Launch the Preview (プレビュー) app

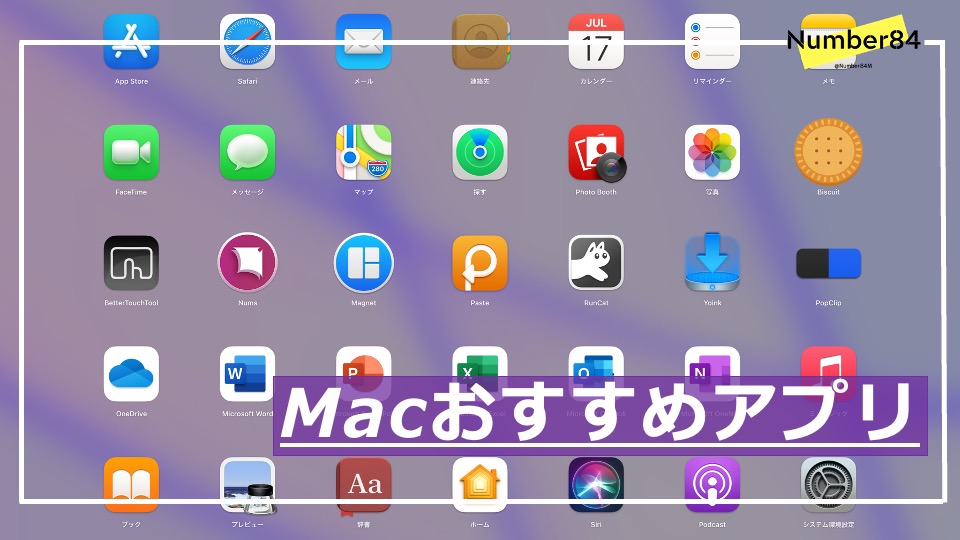[x=248, y=486]
